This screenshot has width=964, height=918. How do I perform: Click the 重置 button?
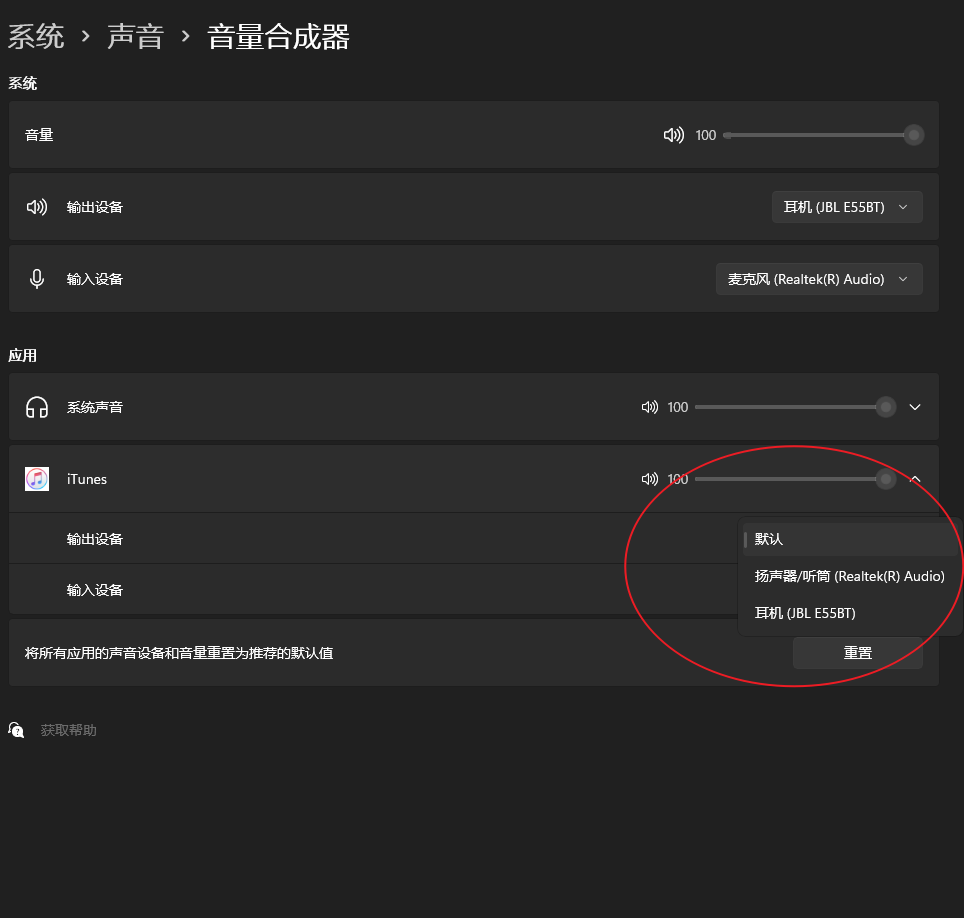pyautogui.click(x=857, y=653)
